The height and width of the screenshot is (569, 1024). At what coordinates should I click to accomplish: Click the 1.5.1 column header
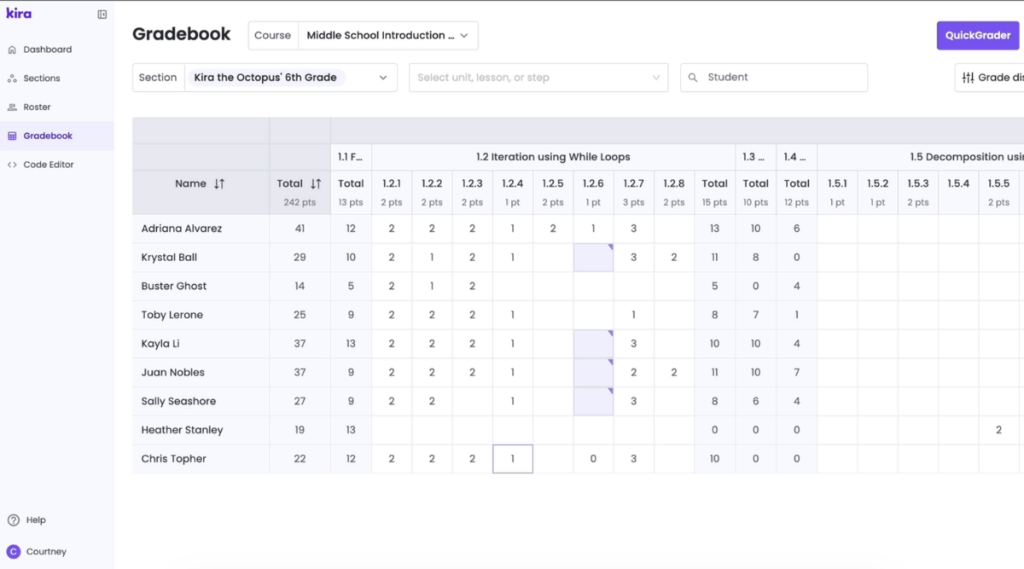tap(837, 192)
